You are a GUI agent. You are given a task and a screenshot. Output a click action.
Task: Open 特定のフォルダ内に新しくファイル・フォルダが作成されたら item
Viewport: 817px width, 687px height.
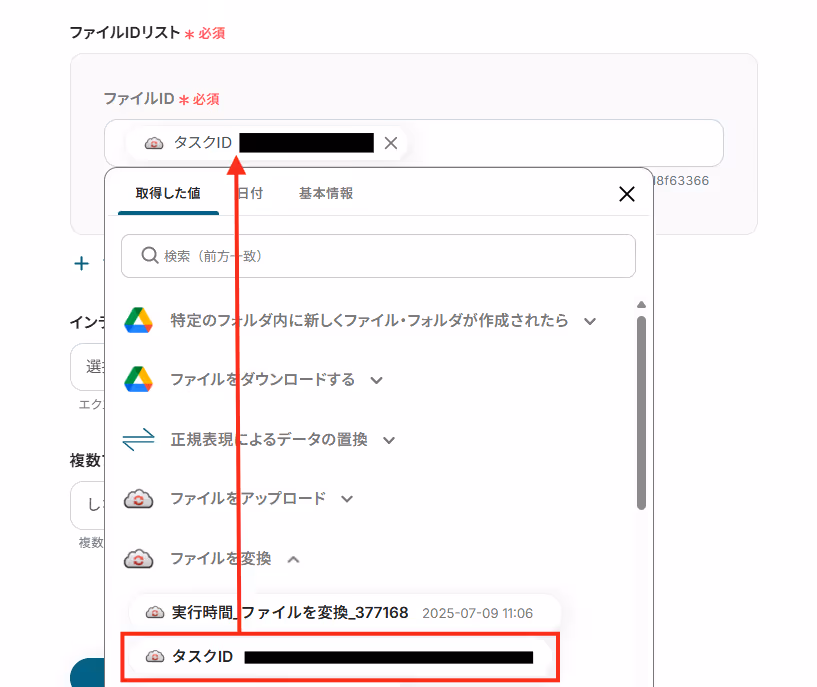pyautogui.click(x=369, y=320)
